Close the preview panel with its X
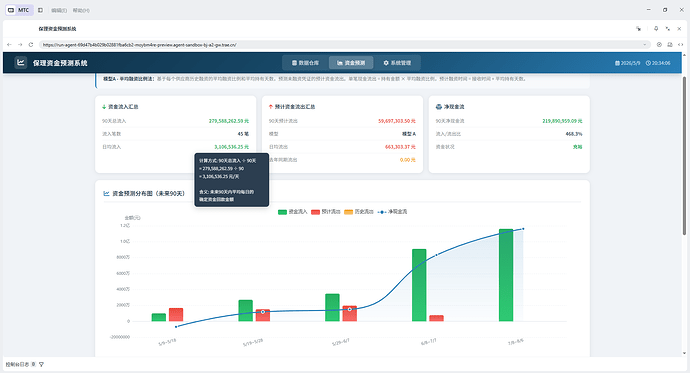The height and width of the screenshot is (373, 690). [679, 29]
